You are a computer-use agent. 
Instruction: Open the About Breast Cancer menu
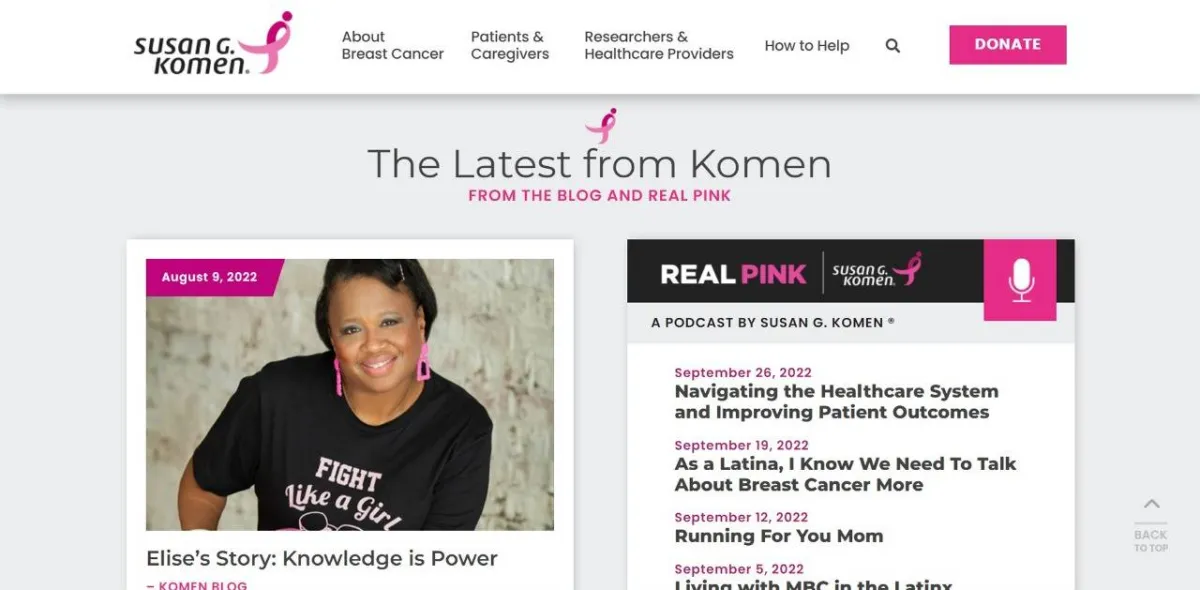[392, 45]
